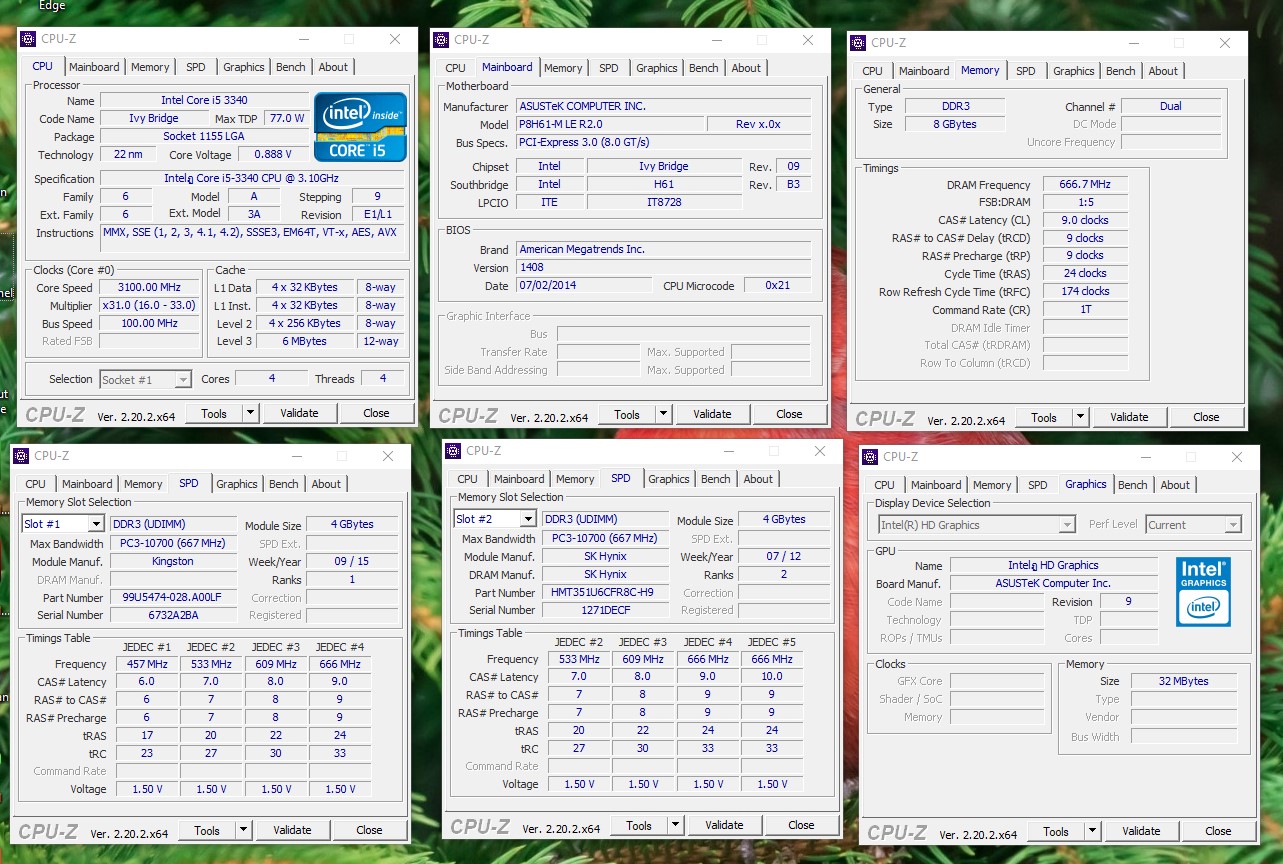Click the Module Manuf. value 'Kingston'
The image size is (1283, 864).
(173, 562)
